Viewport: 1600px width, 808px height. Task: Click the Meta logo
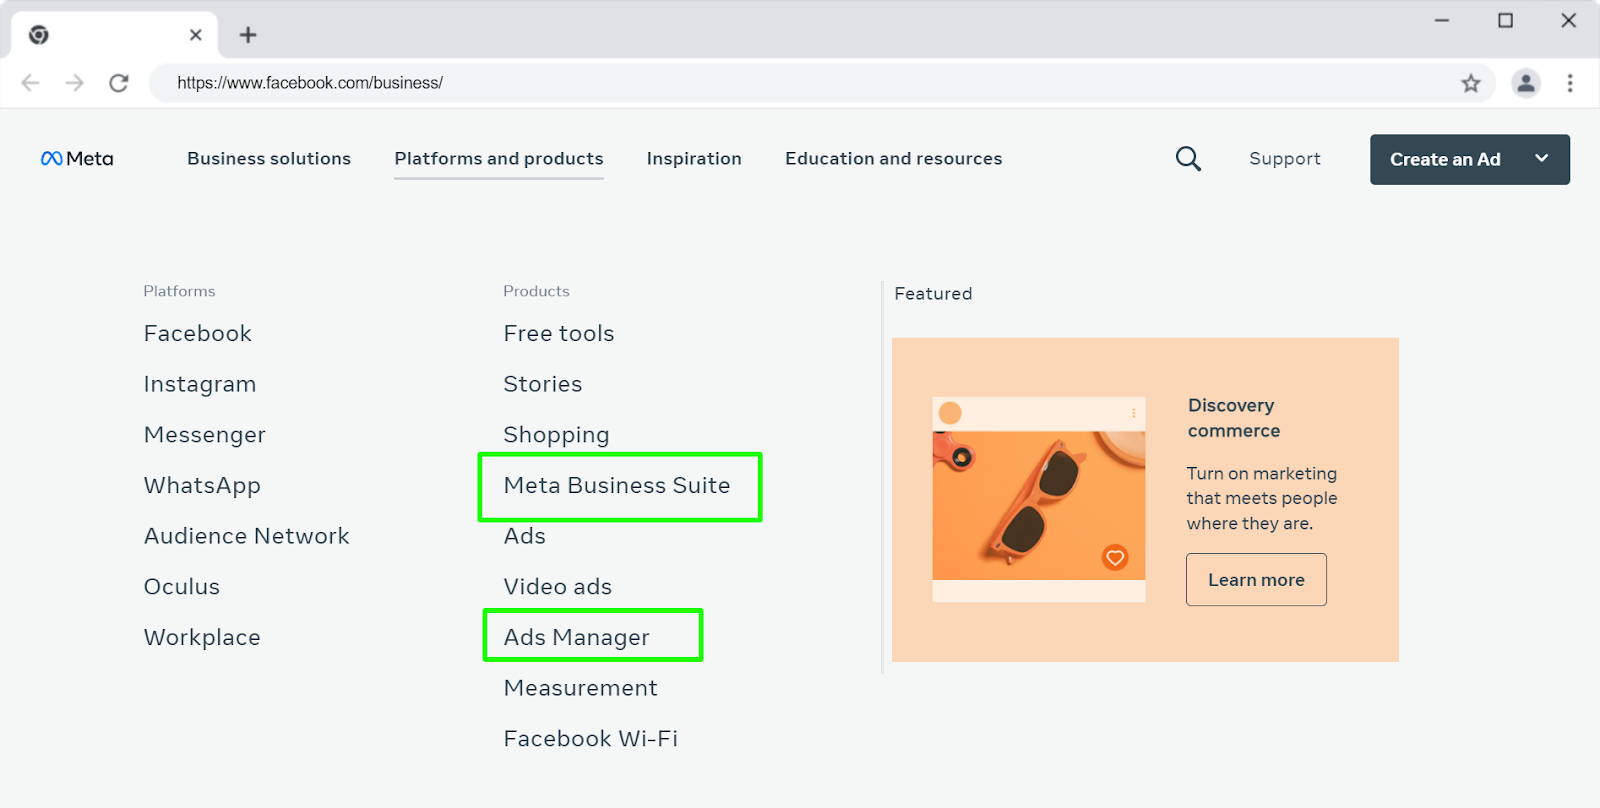pyautogui.click(x=77, y=159)
